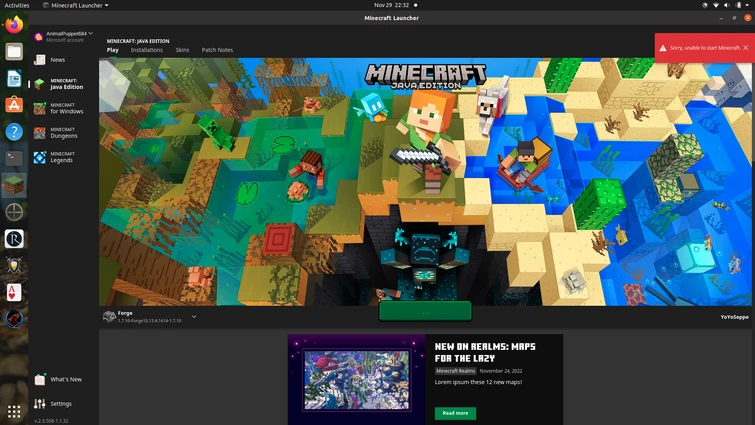Expand the AnimalPuppet684 account dropdown

tap(91, 33)
